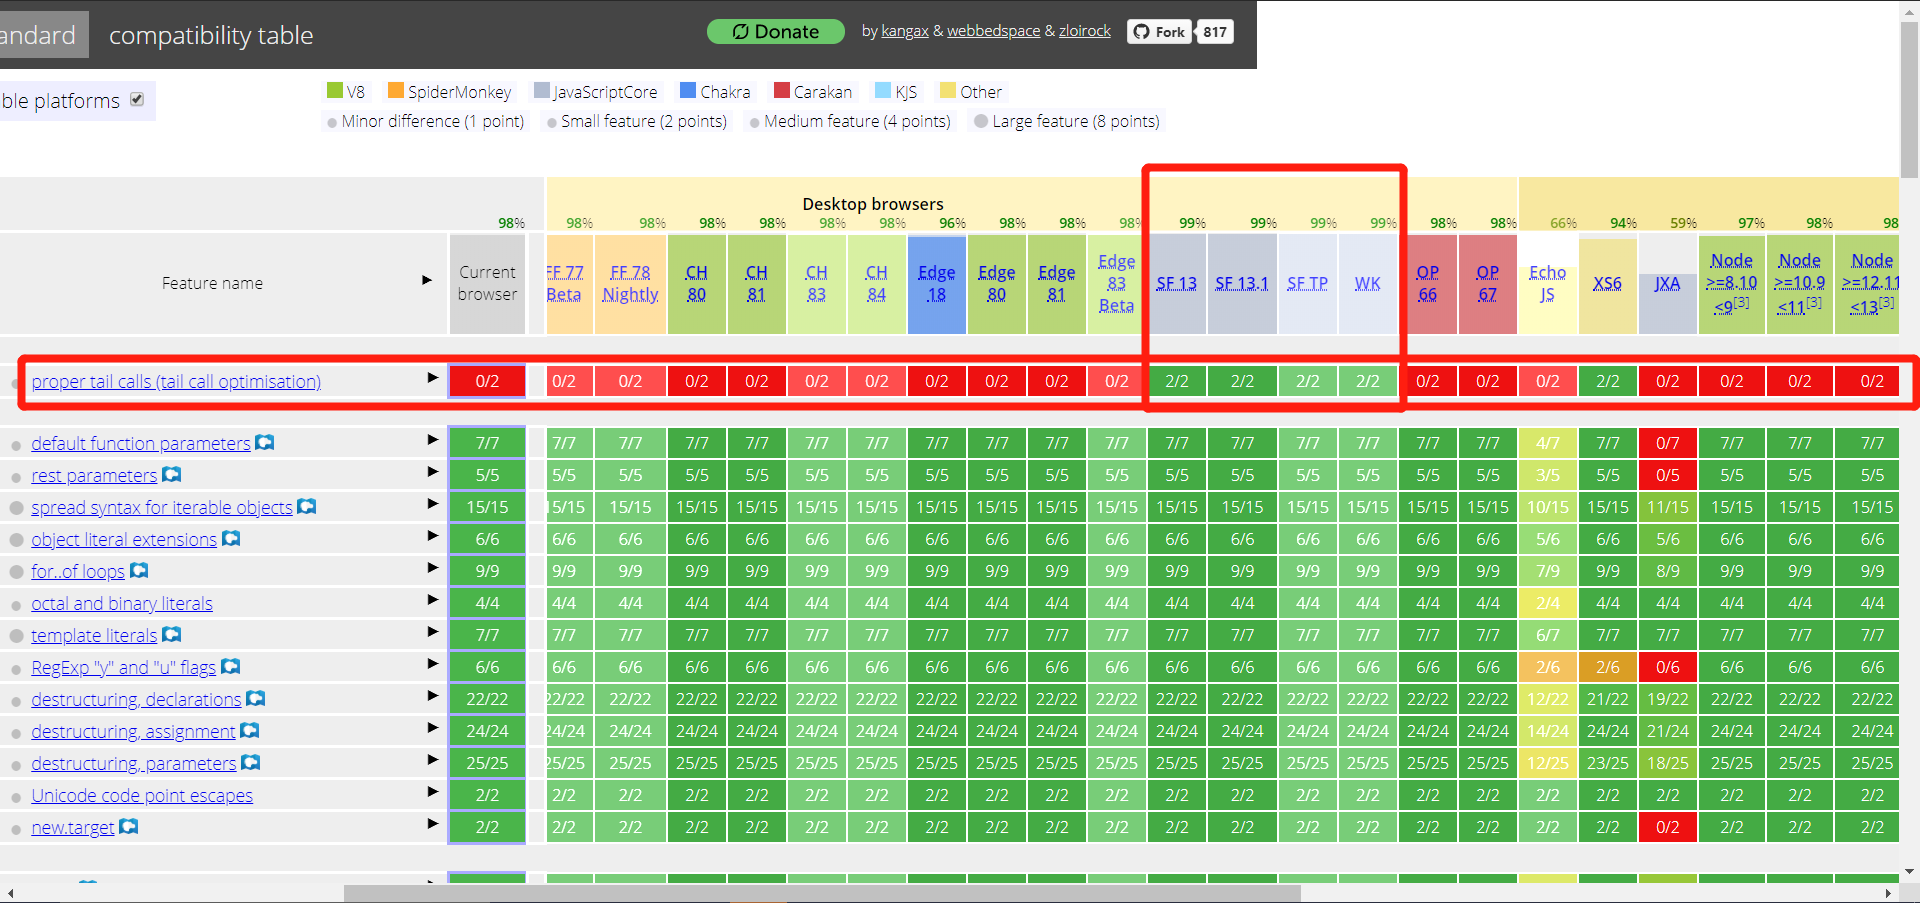Select the SF 13 browser column header
The image size is (1920, 903).
click(x=1176, y=283)
